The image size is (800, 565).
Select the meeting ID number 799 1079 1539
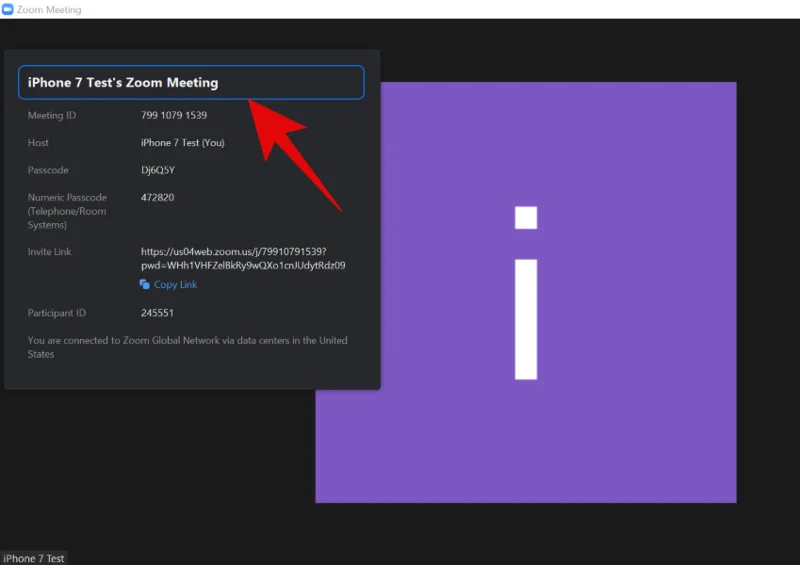point(174,116)
